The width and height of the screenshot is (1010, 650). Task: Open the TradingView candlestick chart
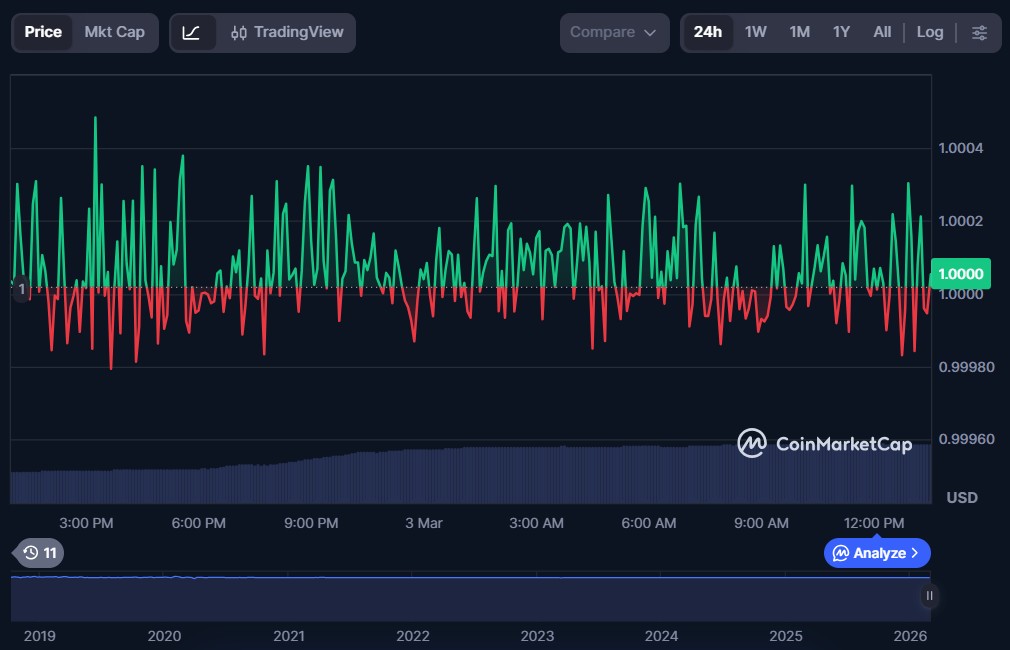click(286, 32)
